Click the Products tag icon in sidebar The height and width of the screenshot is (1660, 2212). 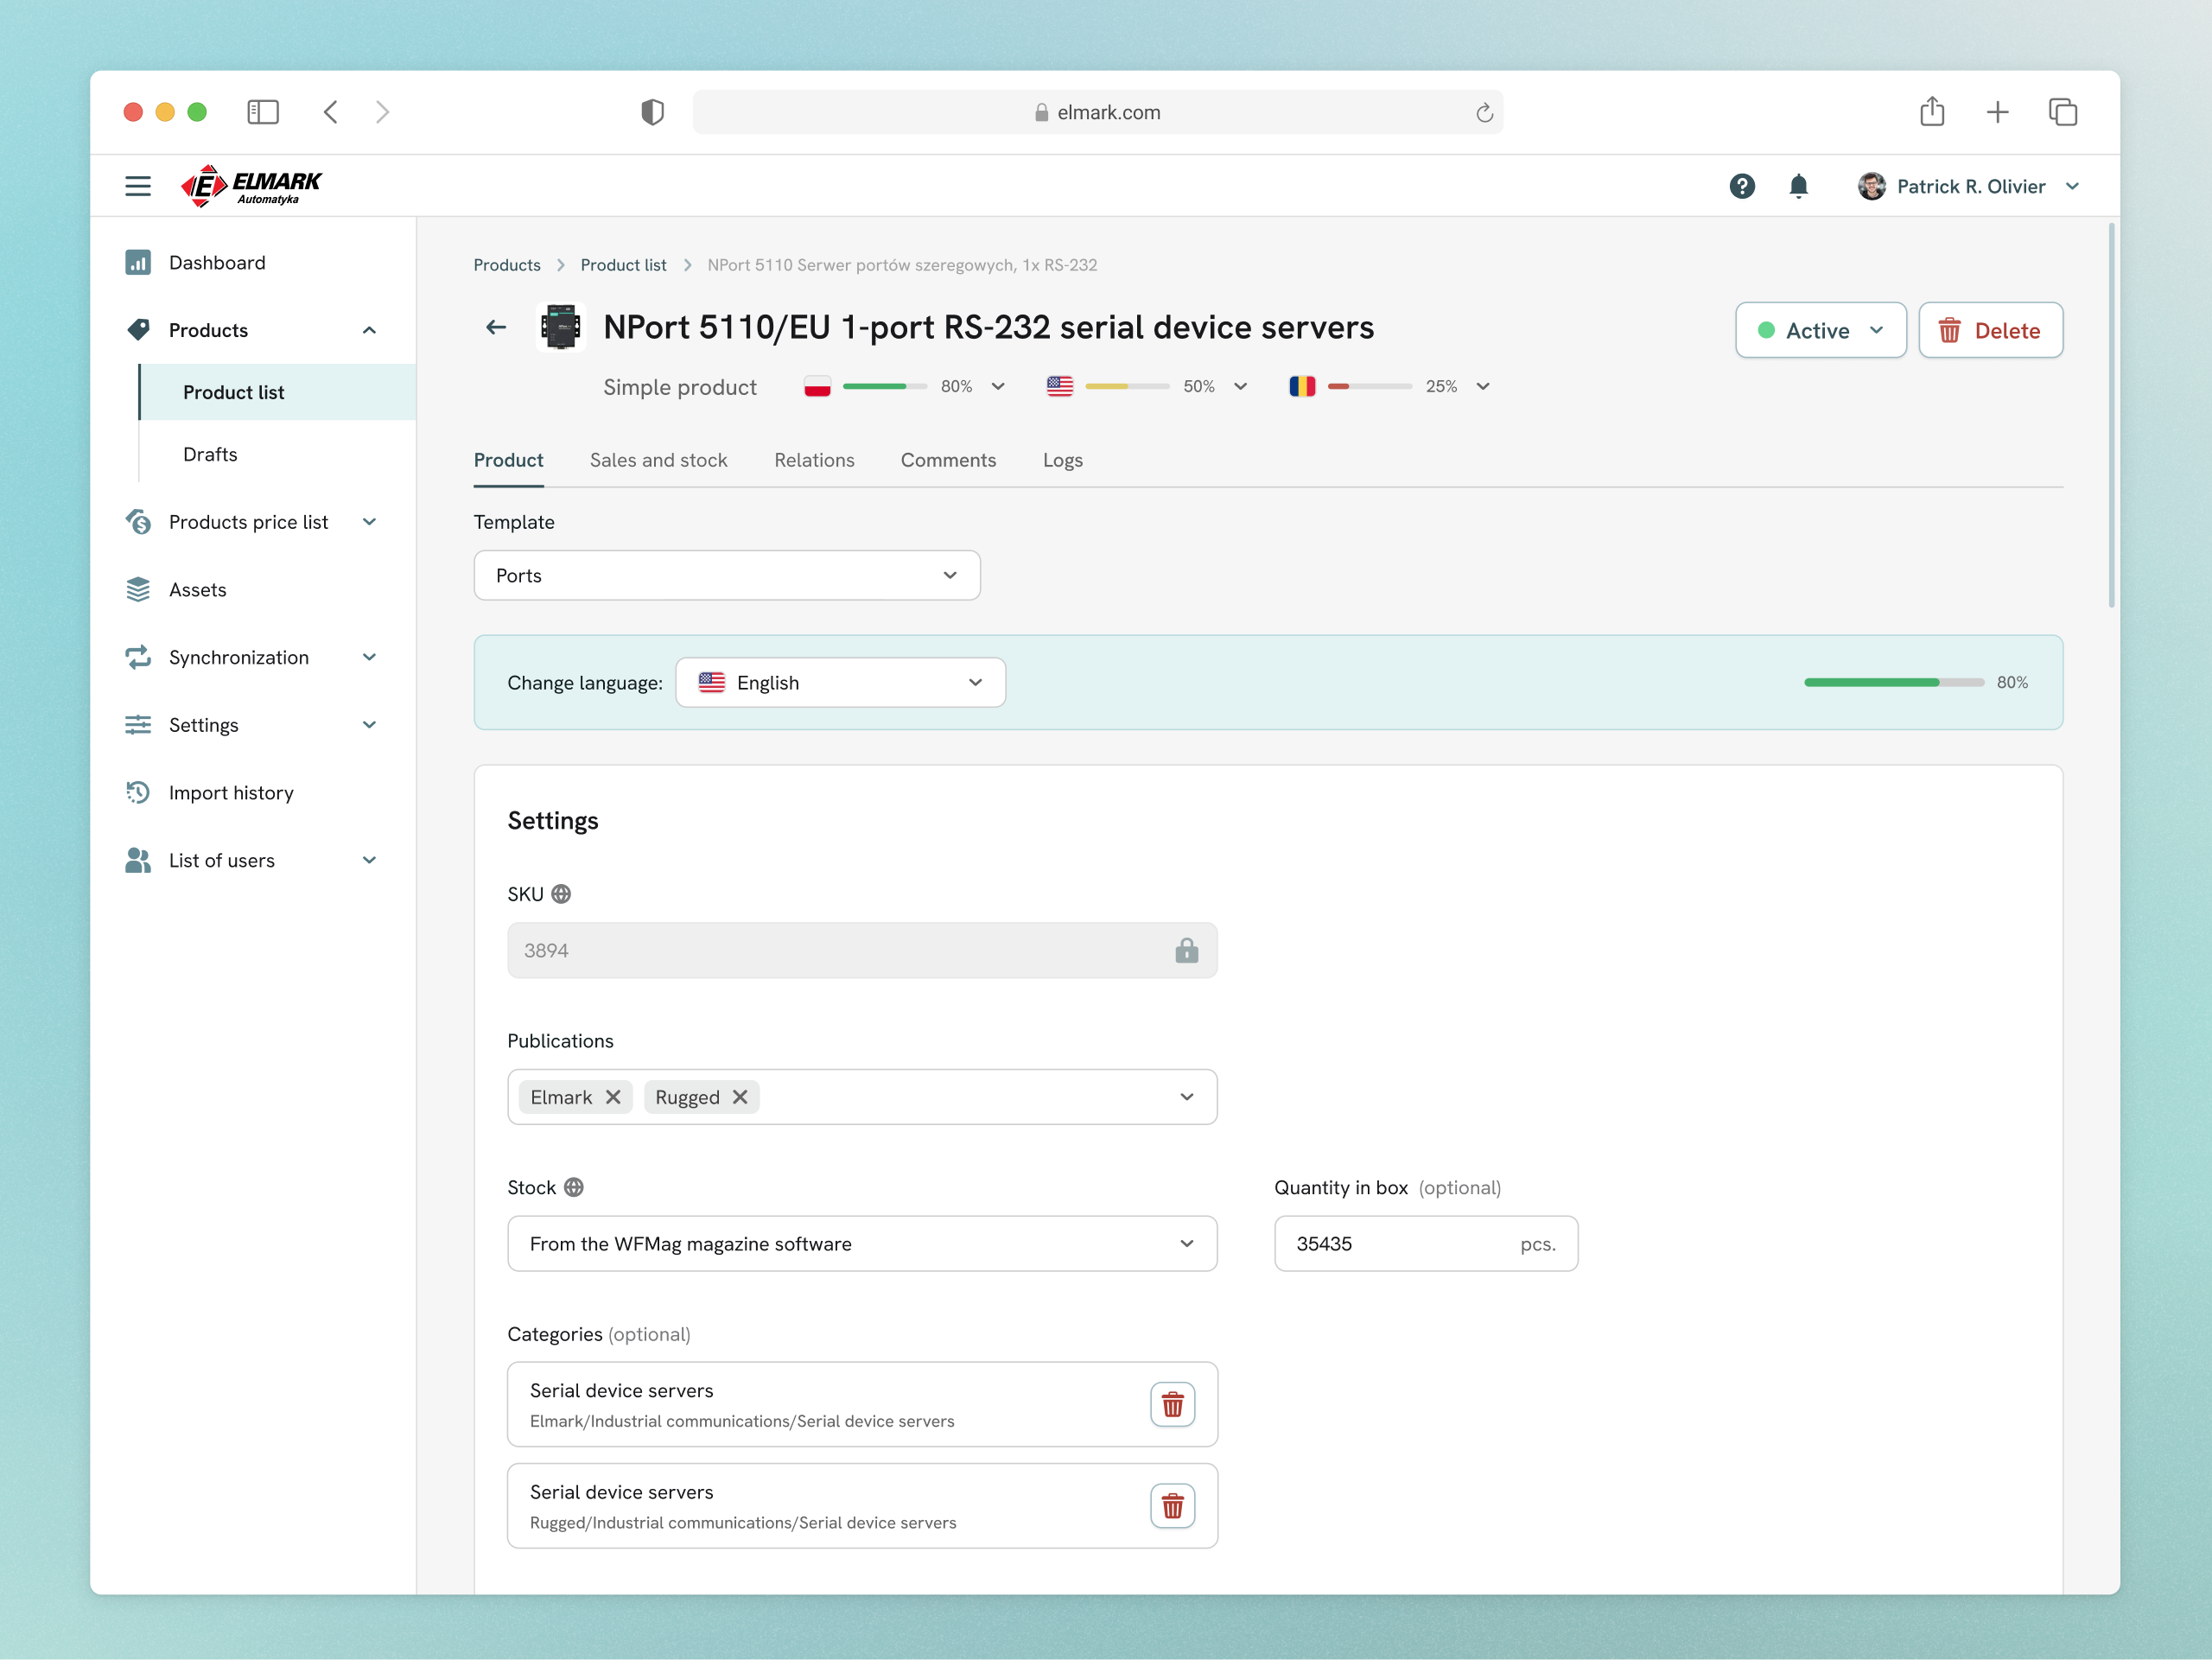(x=138, y=330)
